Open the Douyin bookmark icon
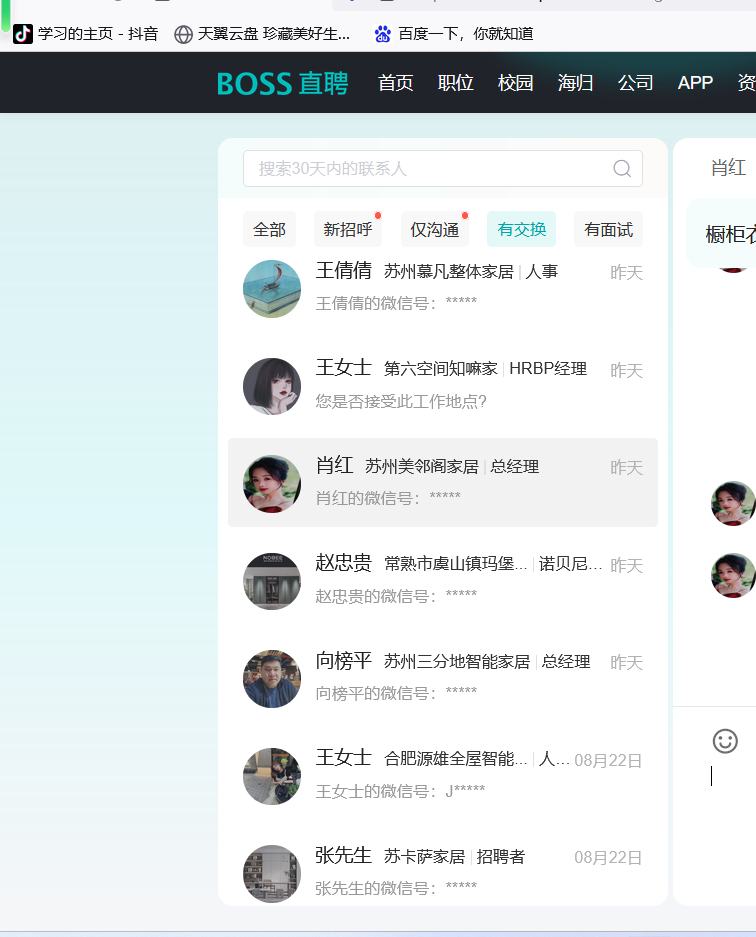 pyautogui.click(x=23, y=34)
